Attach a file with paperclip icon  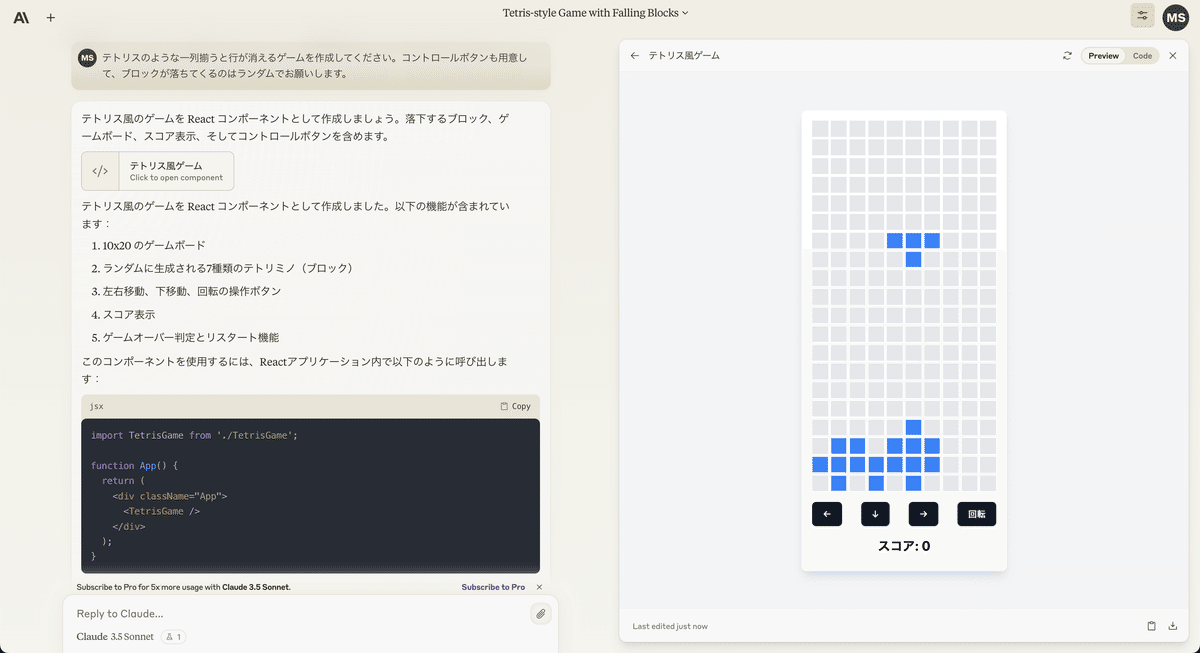[x=541, y=614]
